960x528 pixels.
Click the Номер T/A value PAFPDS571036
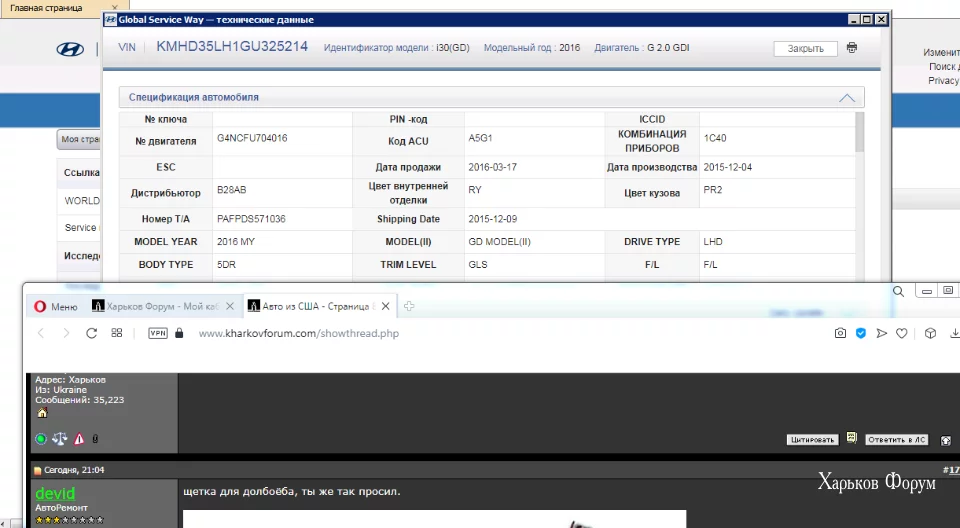point(251,219)
